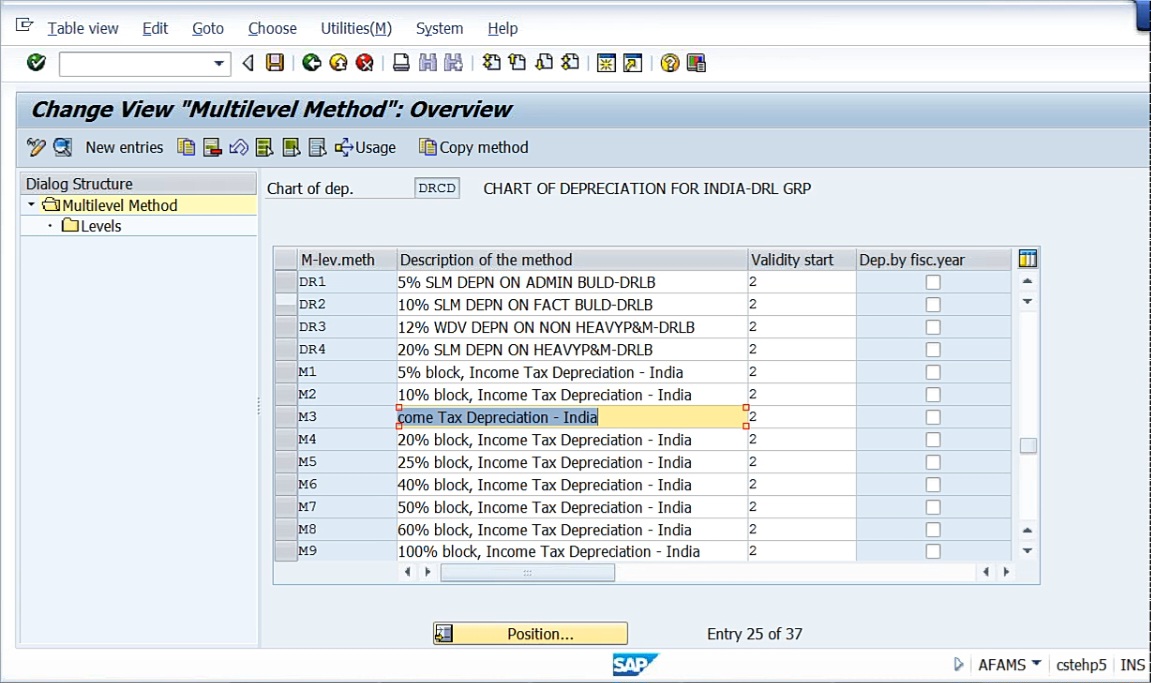Screen dimensions: 1151x683
Task: Click the Generate Shortcut icon
Action: [x=632, y=63]
